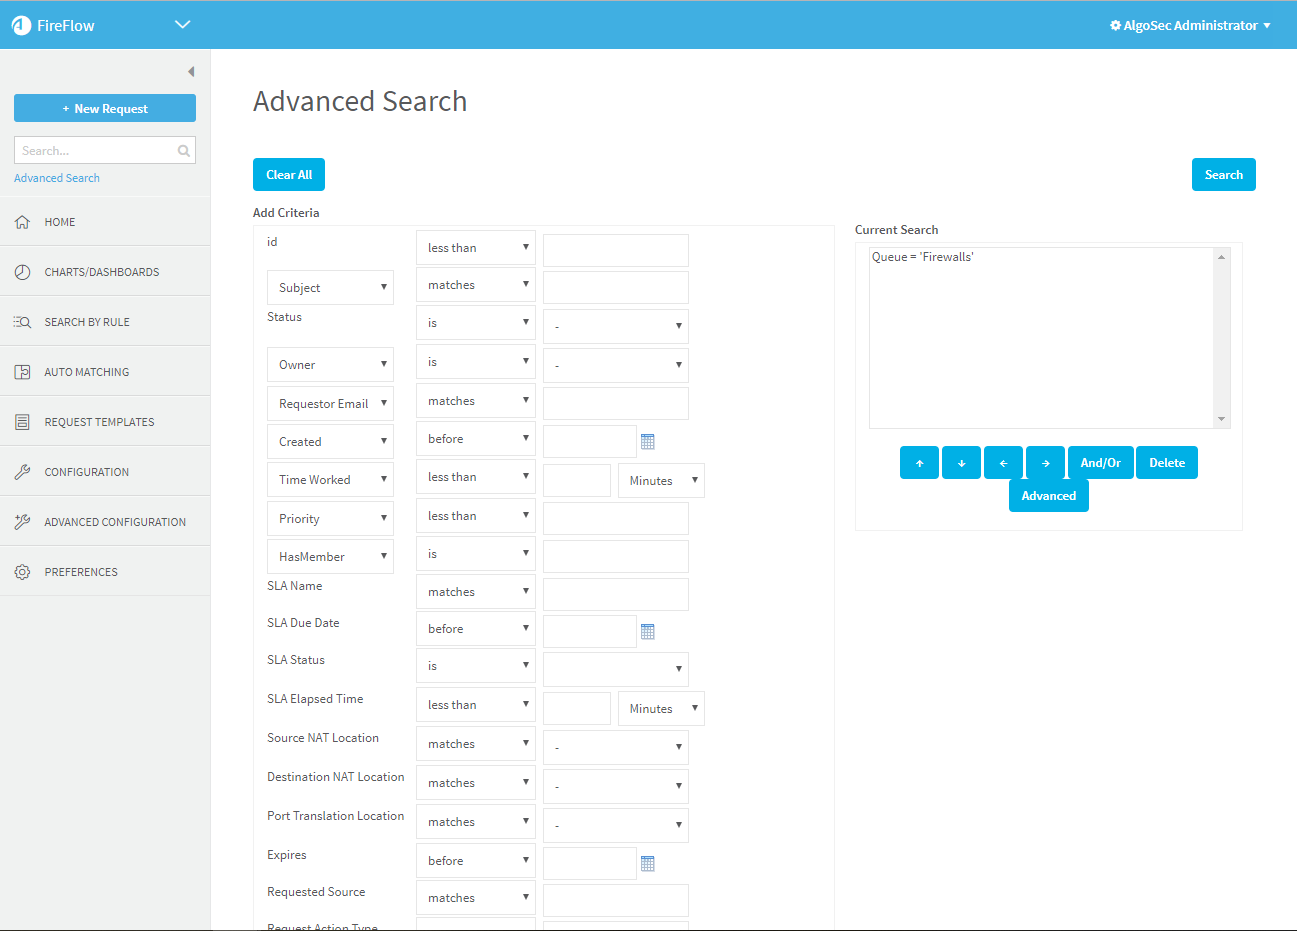Image resolution: width=1297 pixels, height=931 pixels.
Task: Click the move down arrow button
Action: [x=961, y=463]
